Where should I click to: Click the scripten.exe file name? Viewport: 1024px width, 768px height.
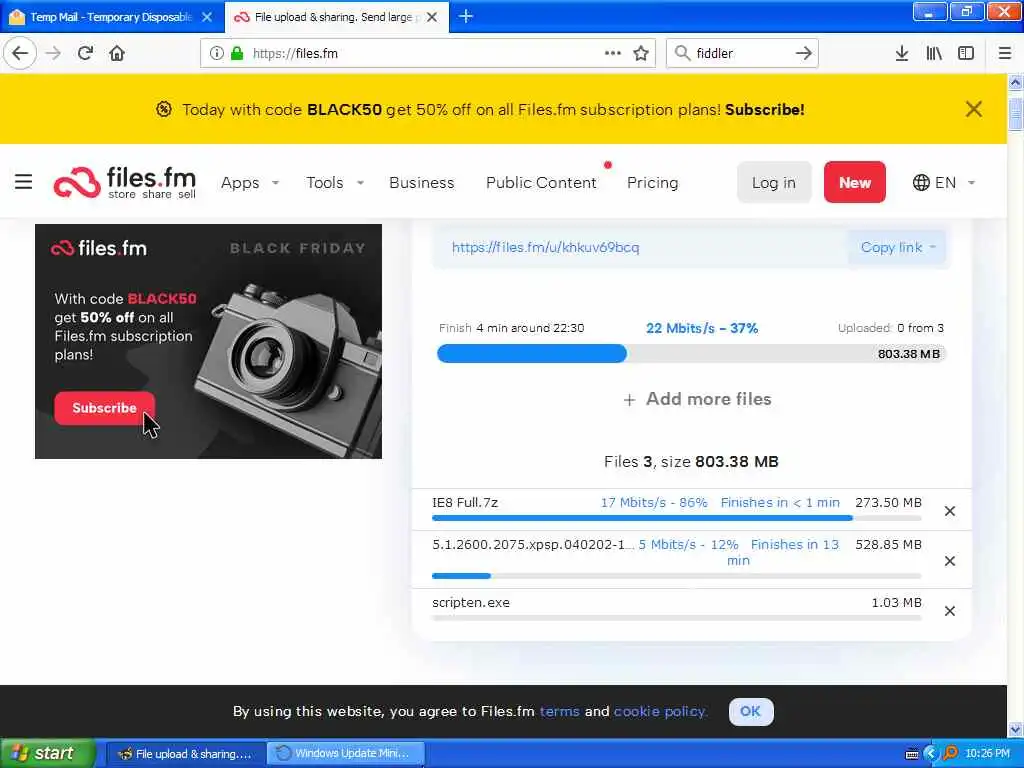click(471, 602)
